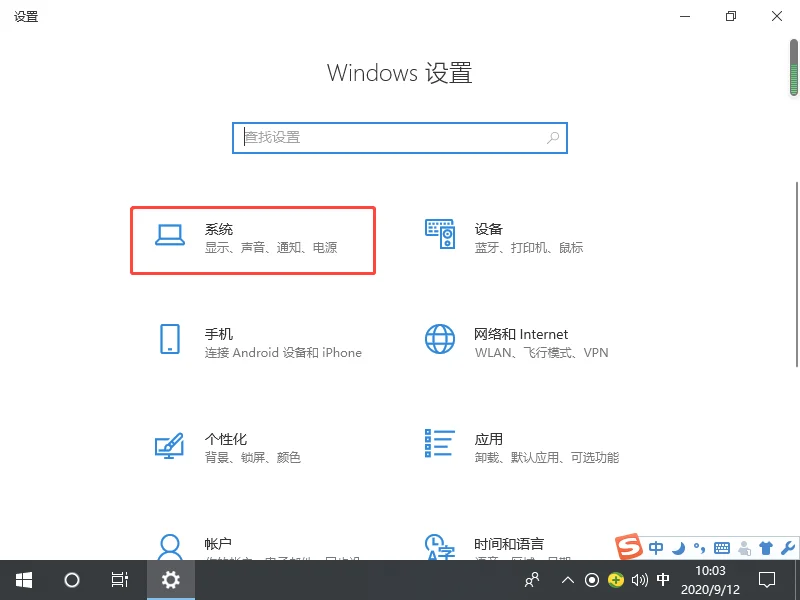This screenshot has width=800, height=600.
Task: Click the 查找设置 search field
Action: pyautogui.click(x=400, y=138)
